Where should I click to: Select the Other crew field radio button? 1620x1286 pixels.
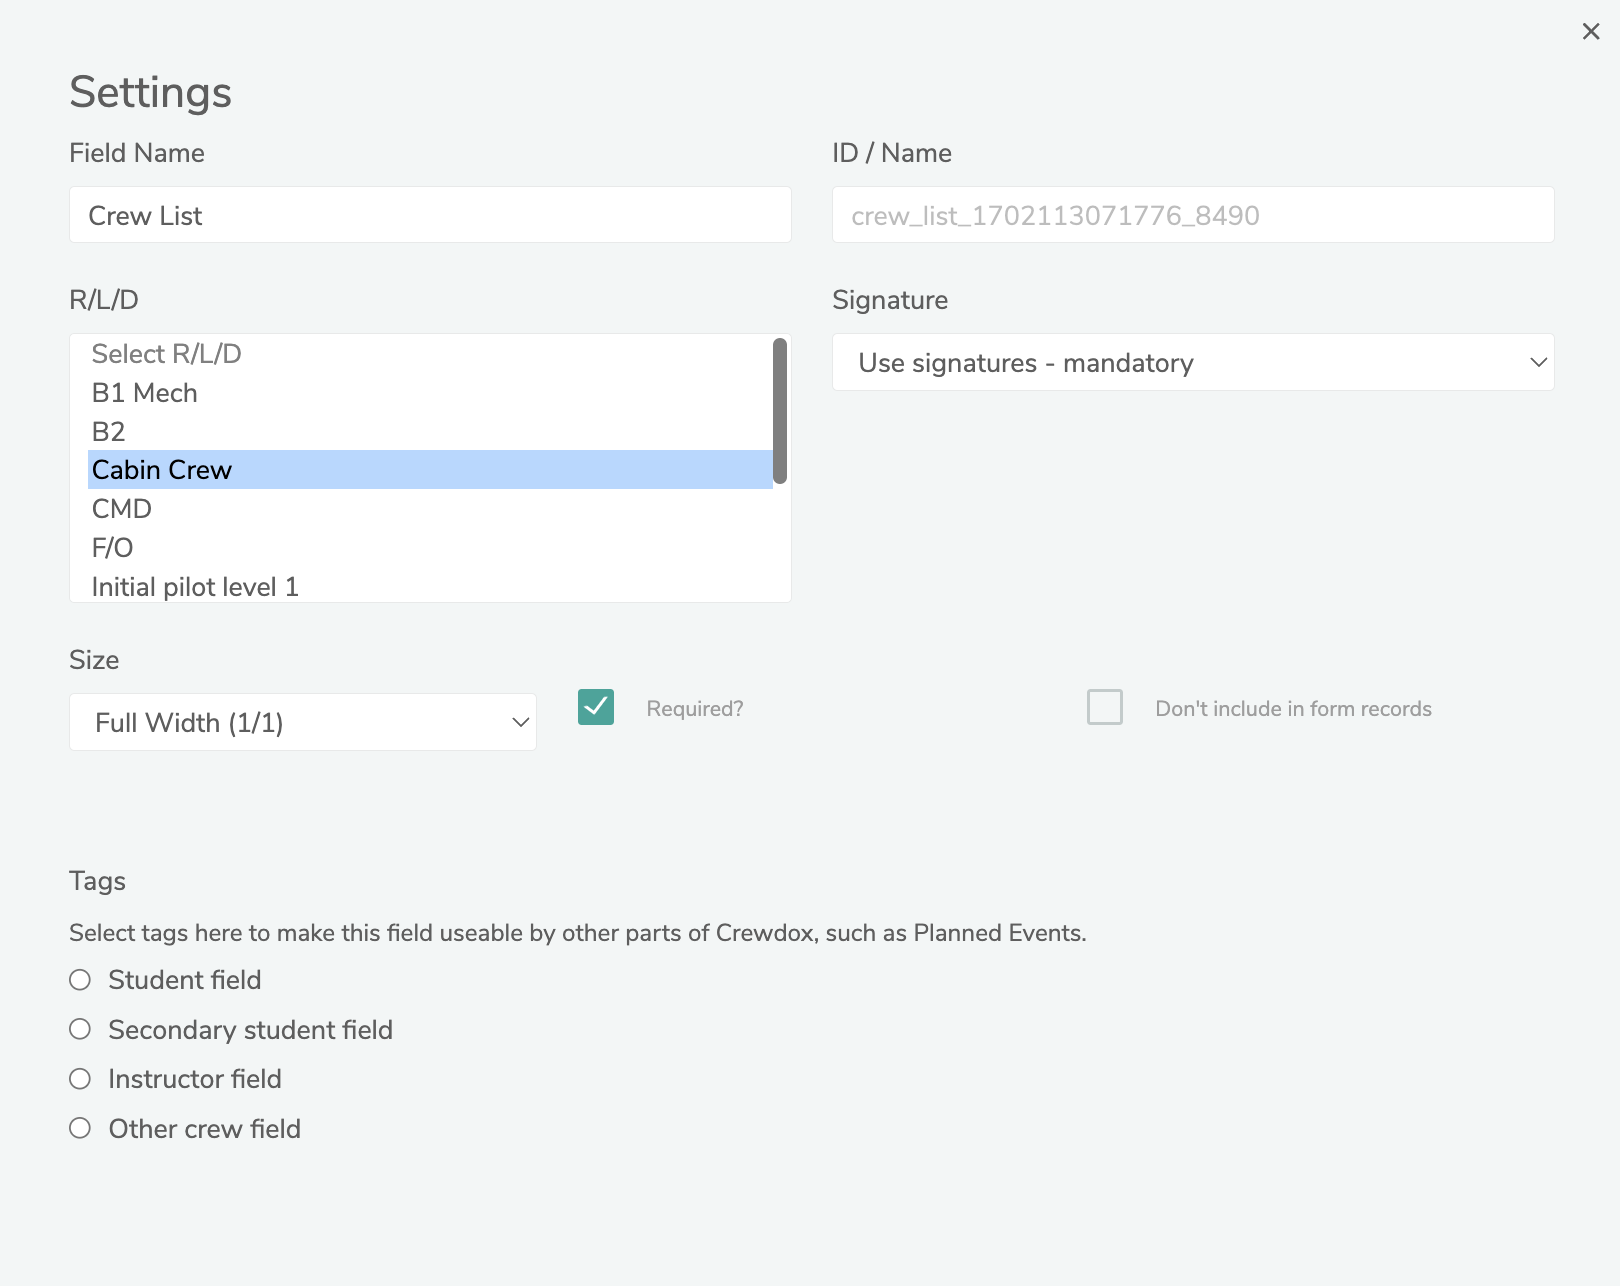(x=80, y=1128)
